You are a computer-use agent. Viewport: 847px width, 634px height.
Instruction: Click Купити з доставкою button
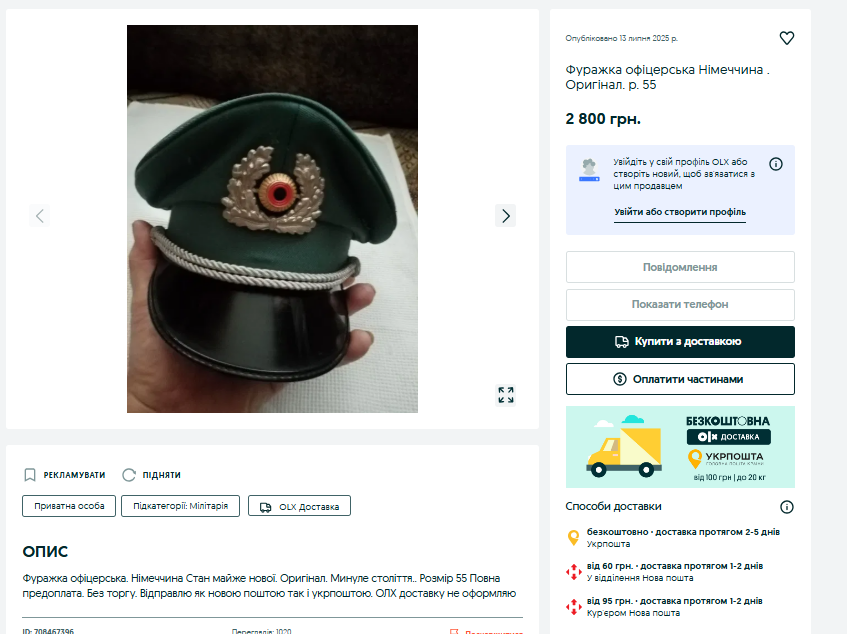click(680, 342)
